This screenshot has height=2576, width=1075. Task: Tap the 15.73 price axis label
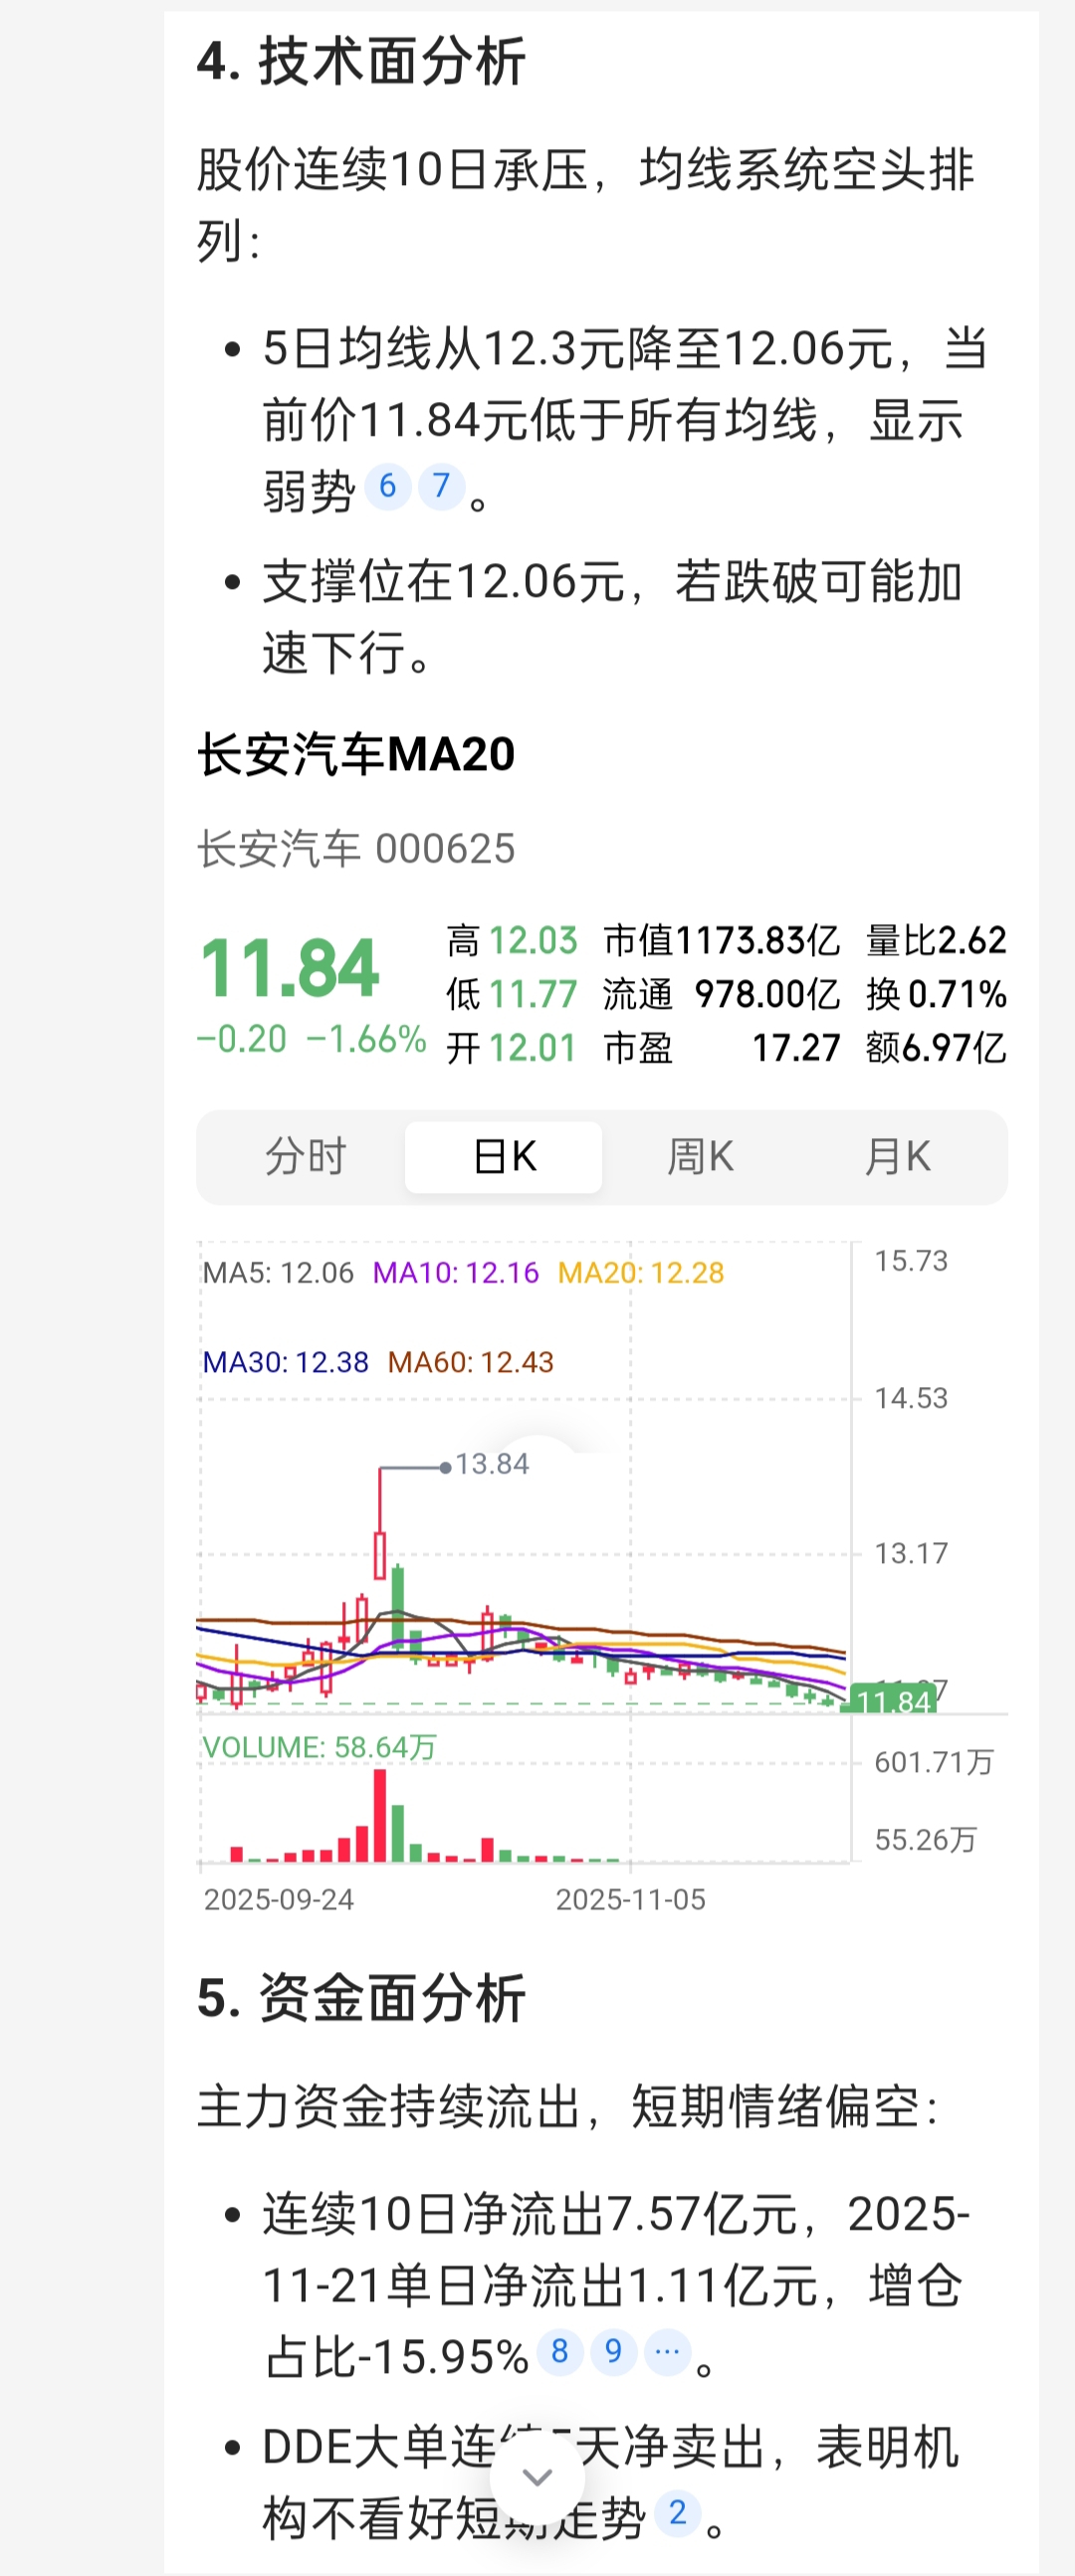click(911, 1261)
